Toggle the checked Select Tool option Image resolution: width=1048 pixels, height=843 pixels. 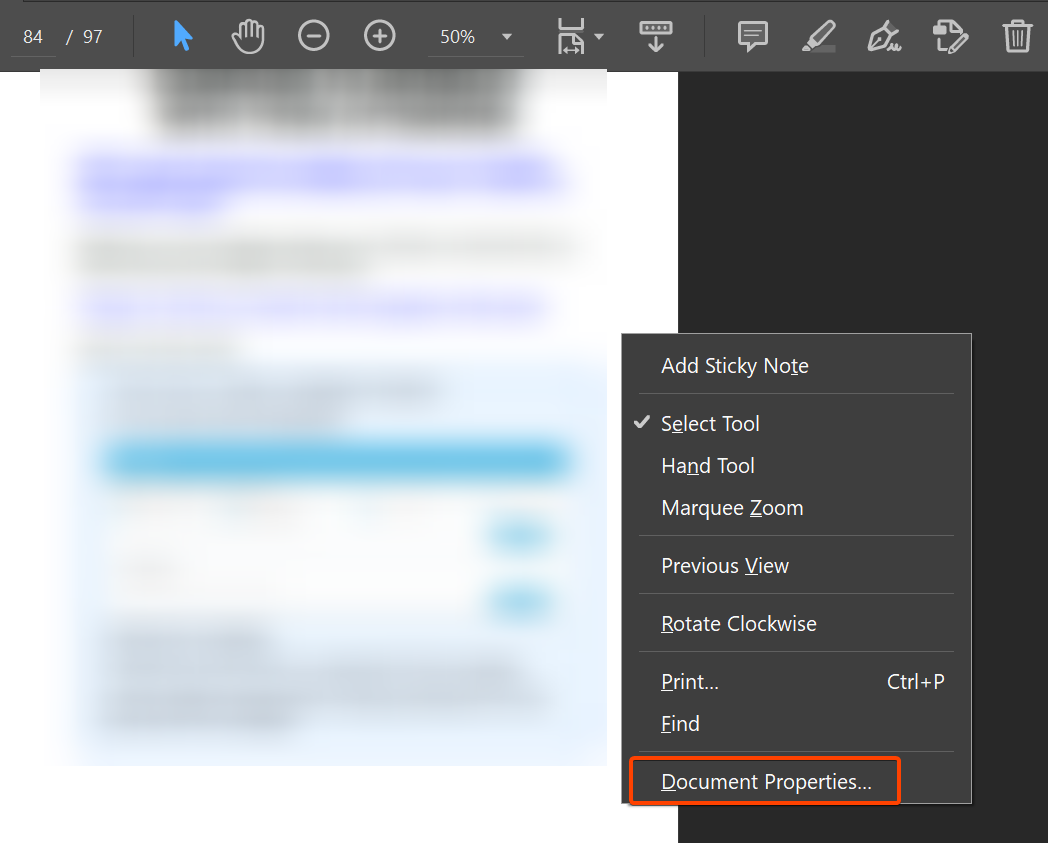pyautogui.click(x=710, y=423)
